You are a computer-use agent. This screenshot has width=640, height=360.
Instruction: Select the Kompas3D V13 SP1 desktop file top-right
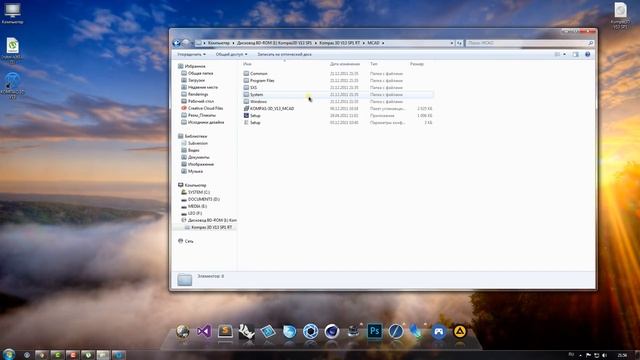click(620, 15)
